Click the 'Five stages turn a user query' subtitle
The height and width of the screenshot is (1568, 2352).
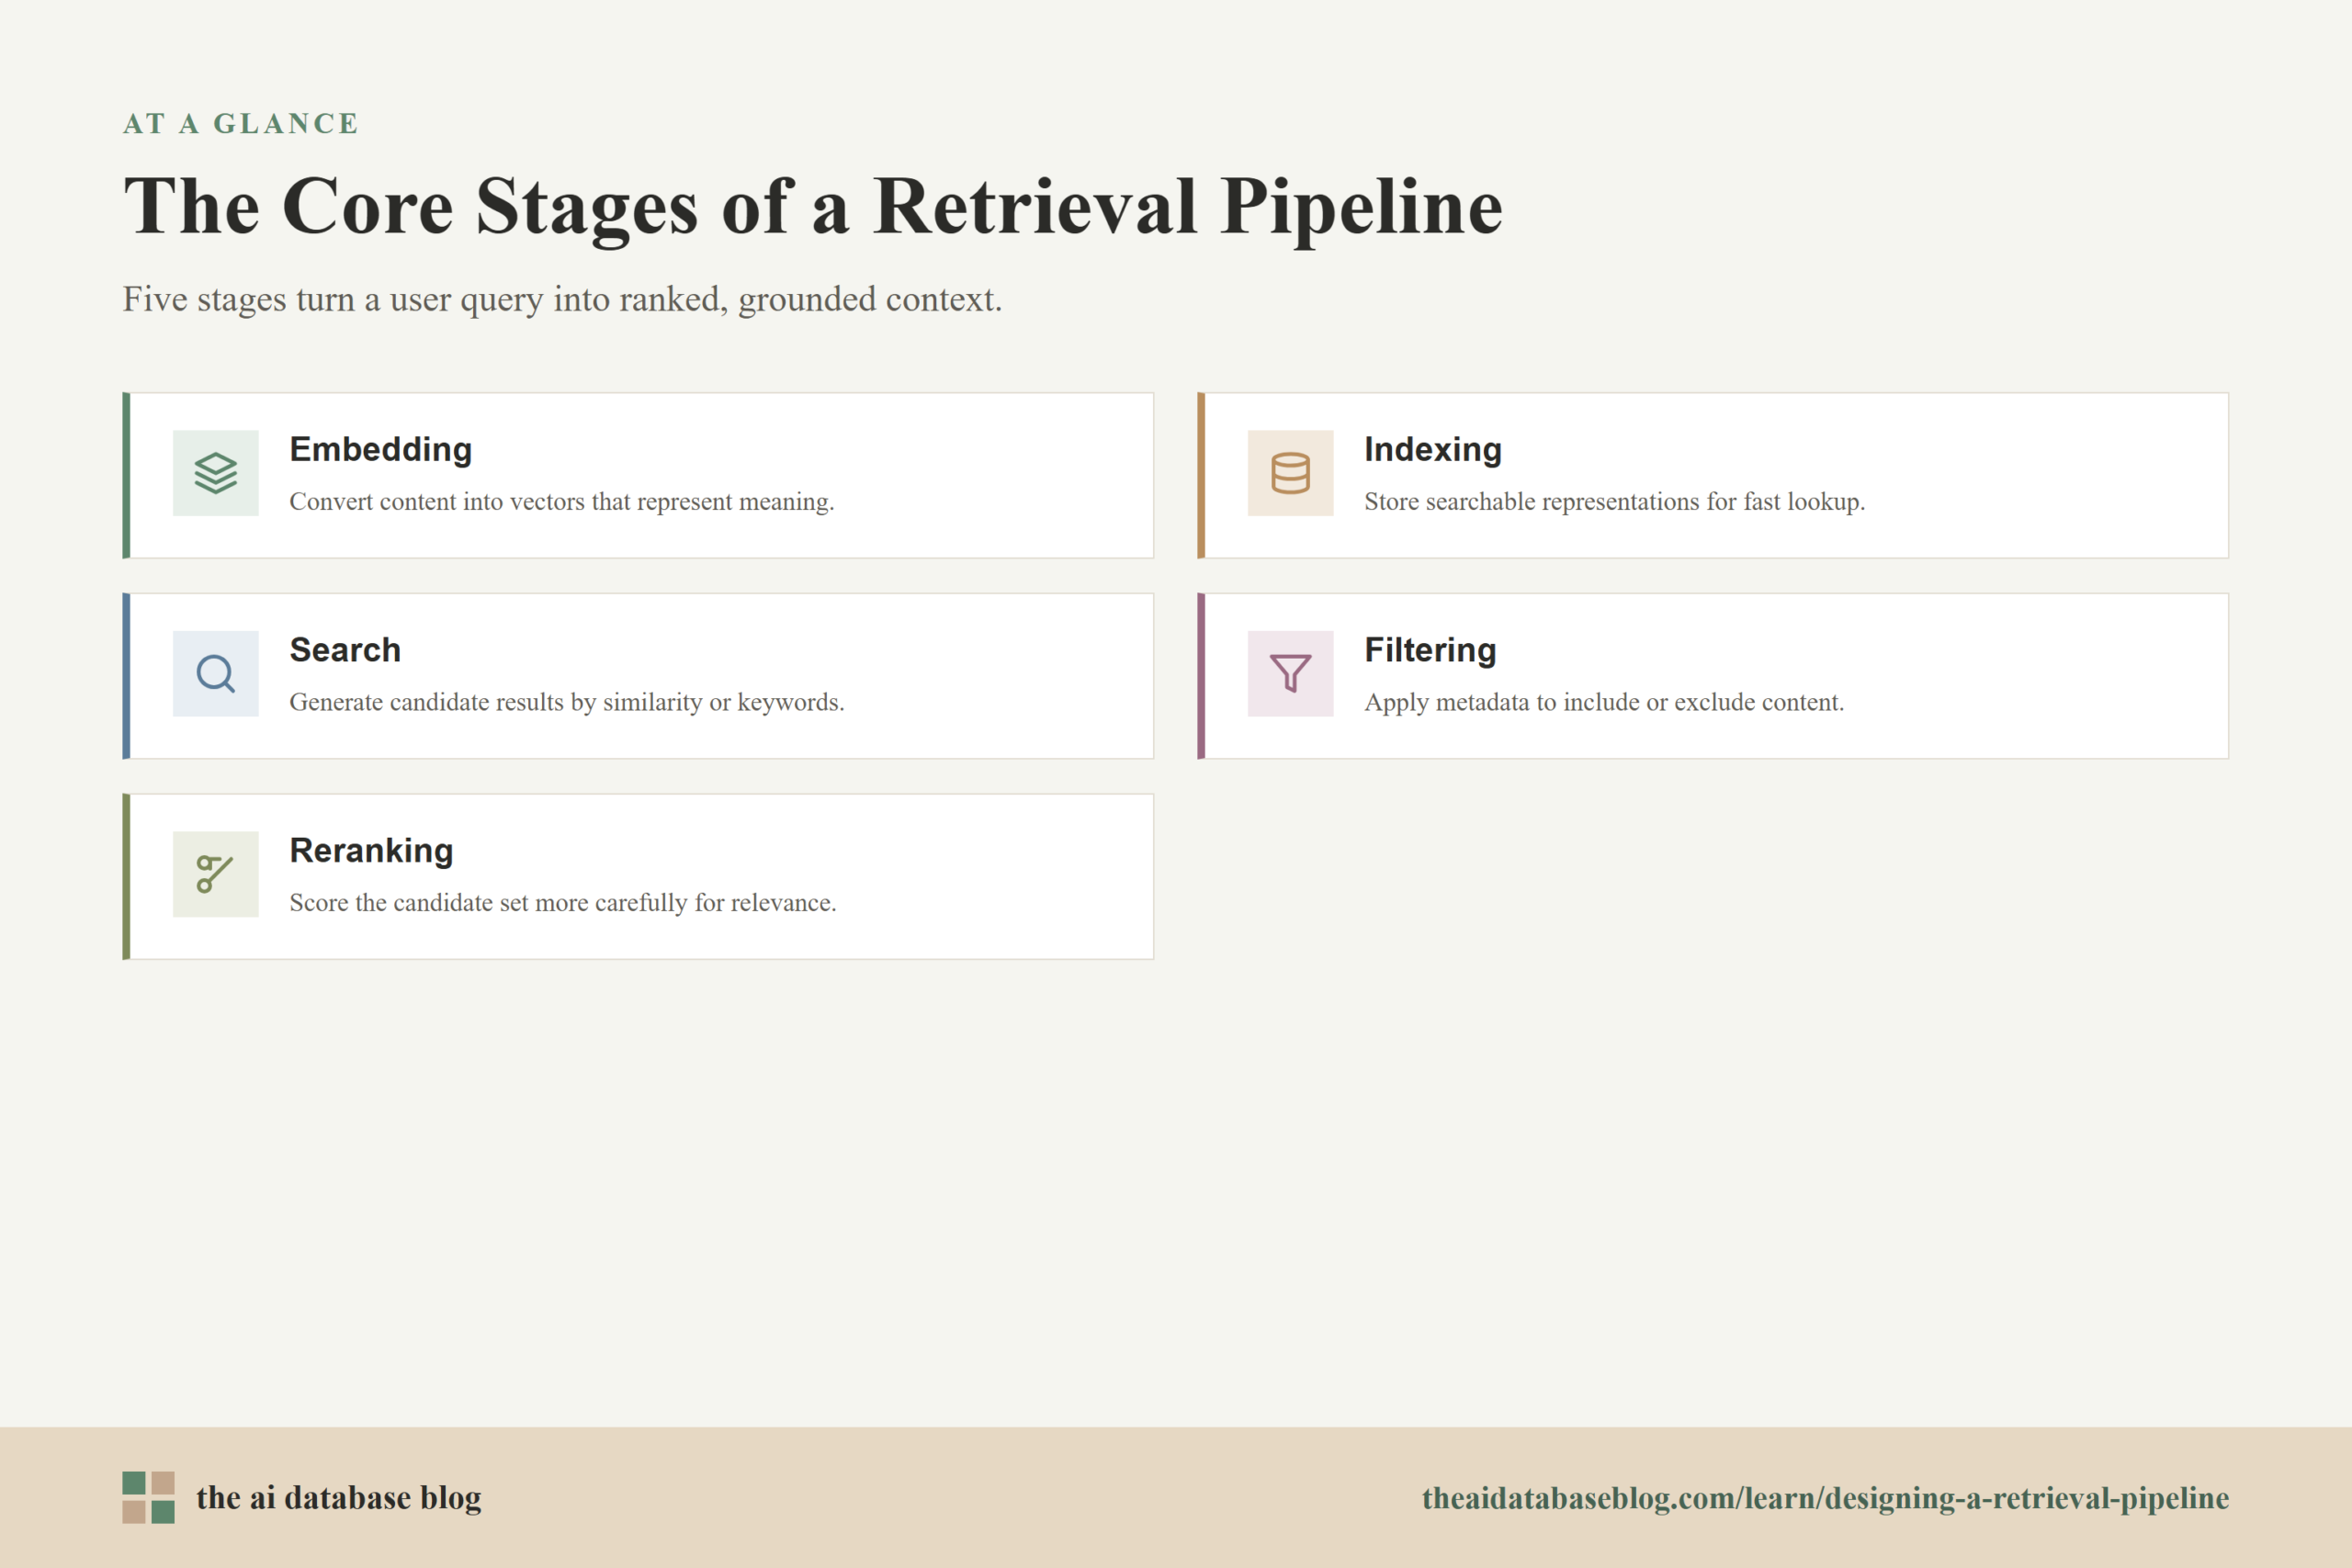point(562,299)
